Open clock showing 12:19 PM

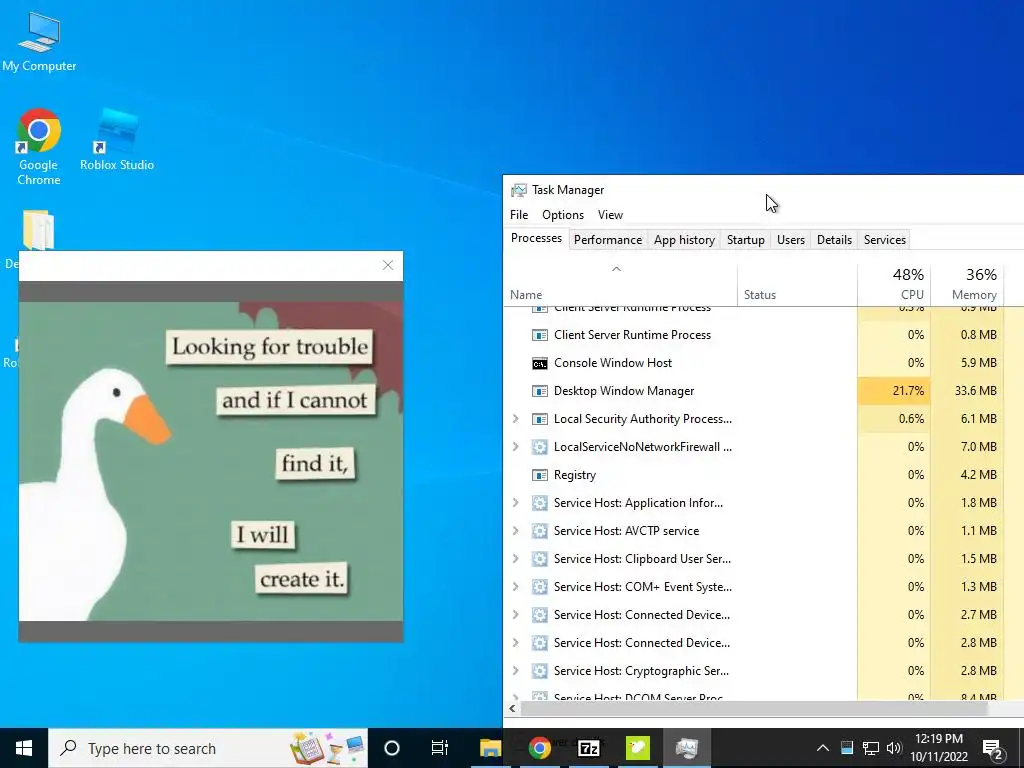[938, 748]
